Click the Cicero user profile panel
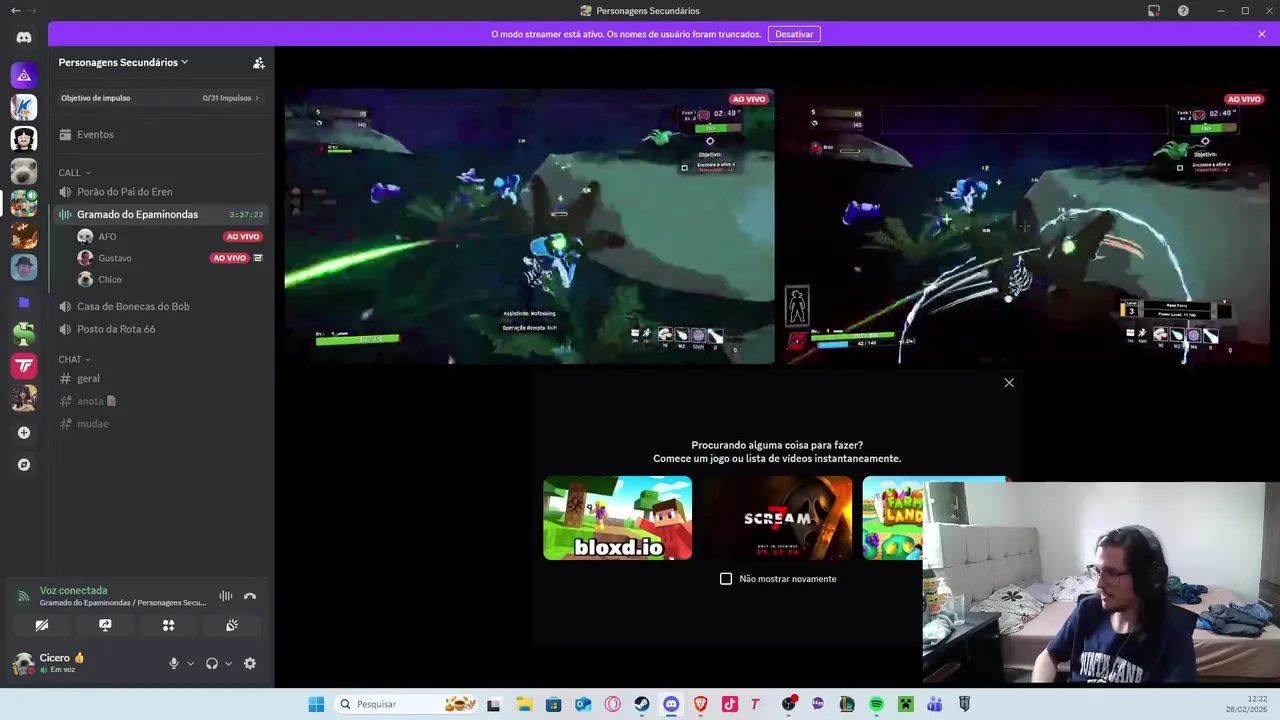1280x720 pixels. point(84,663)
